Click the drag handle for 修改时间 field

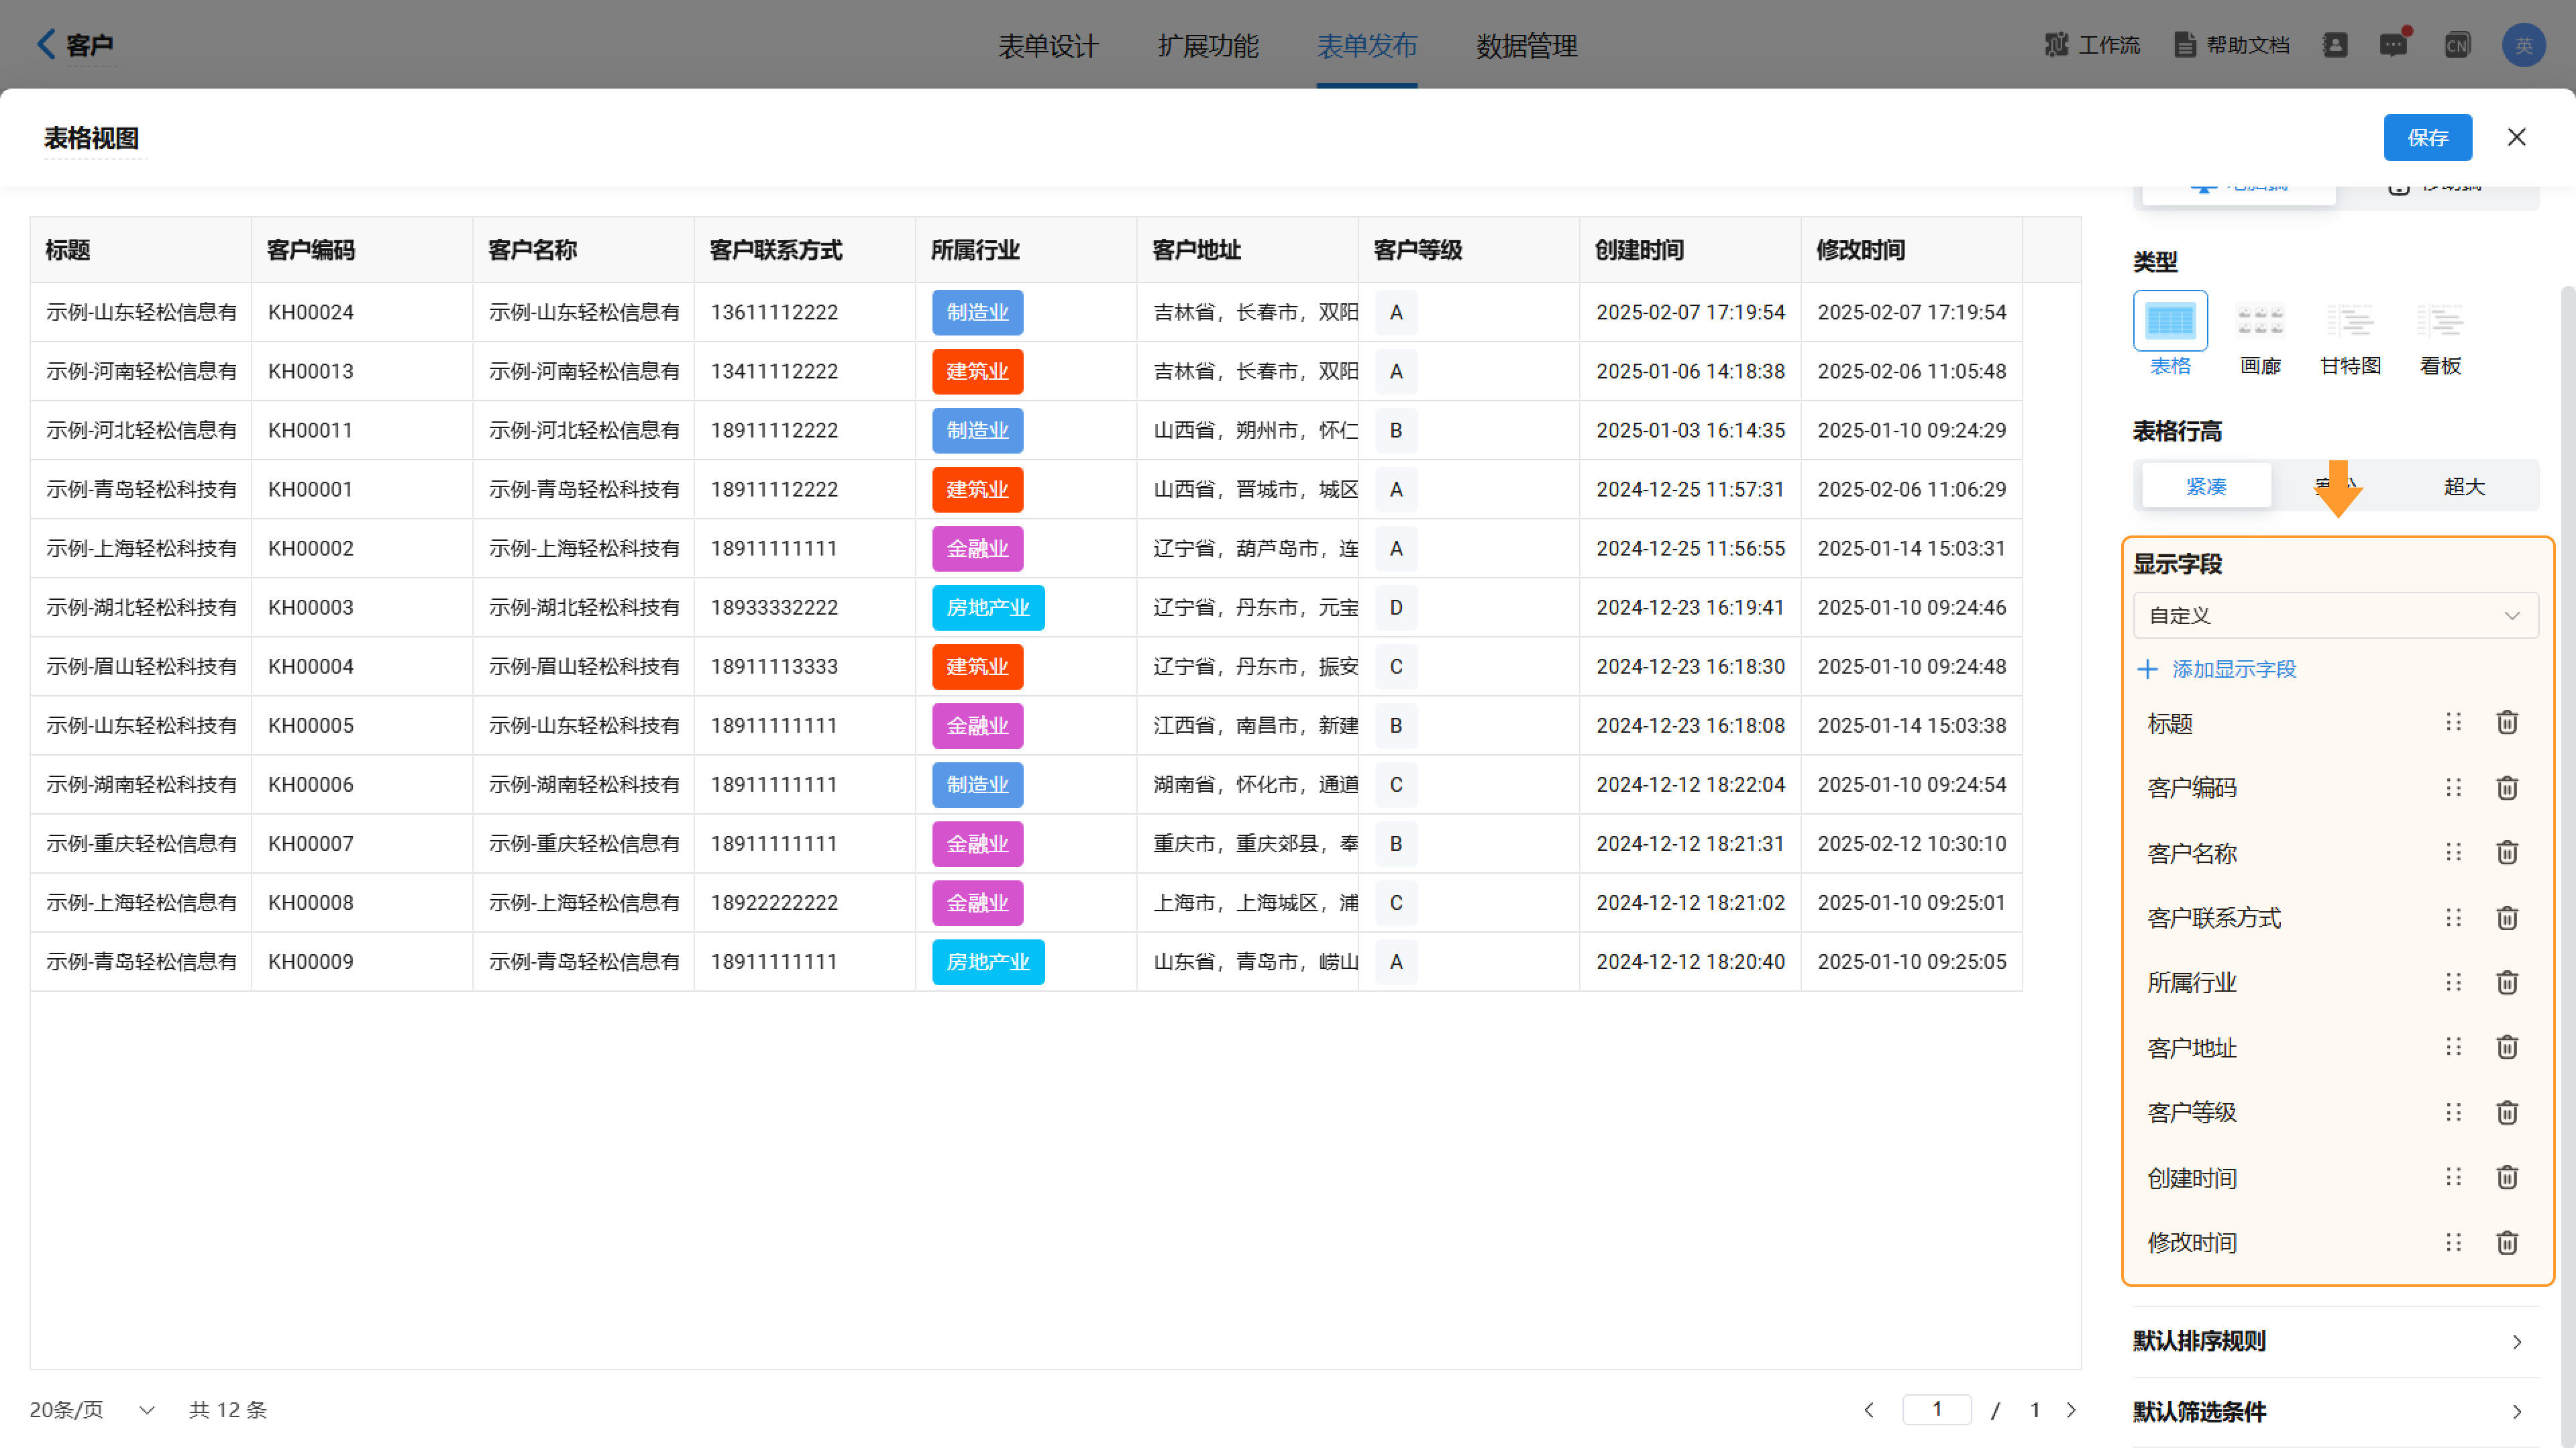click(2453, 1243)
